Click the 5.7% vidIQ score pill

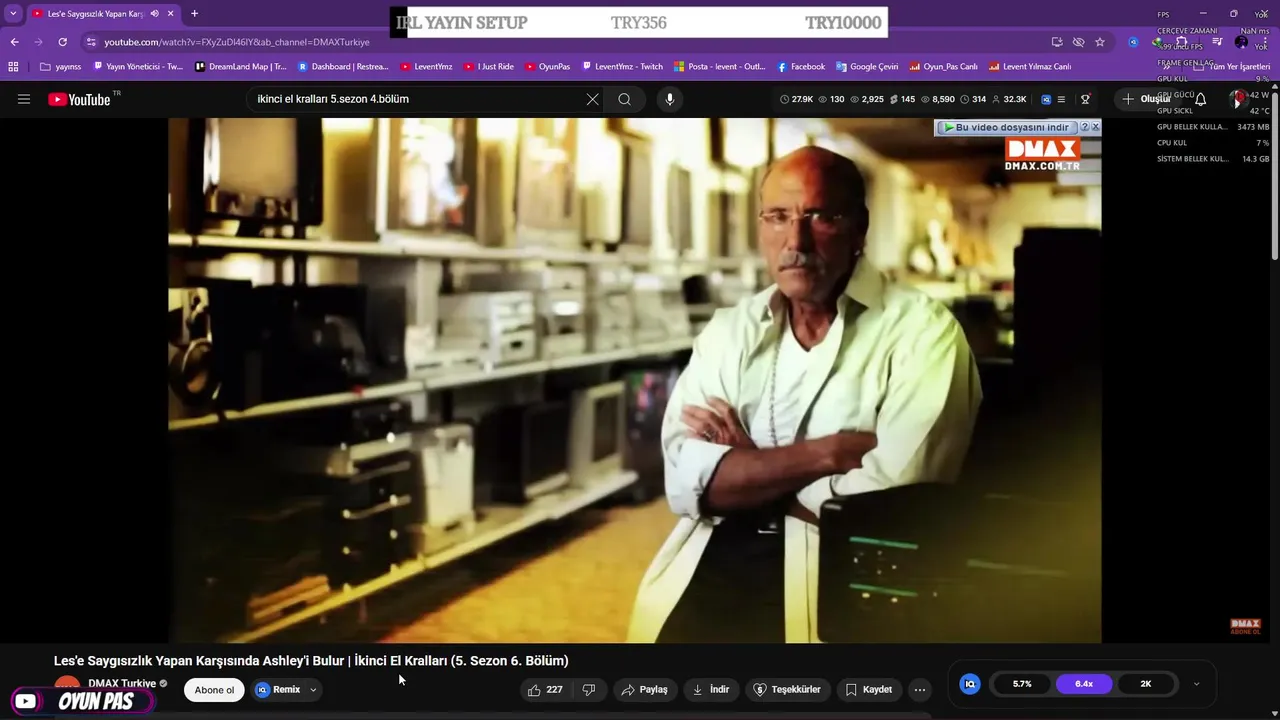(1022, 684)
